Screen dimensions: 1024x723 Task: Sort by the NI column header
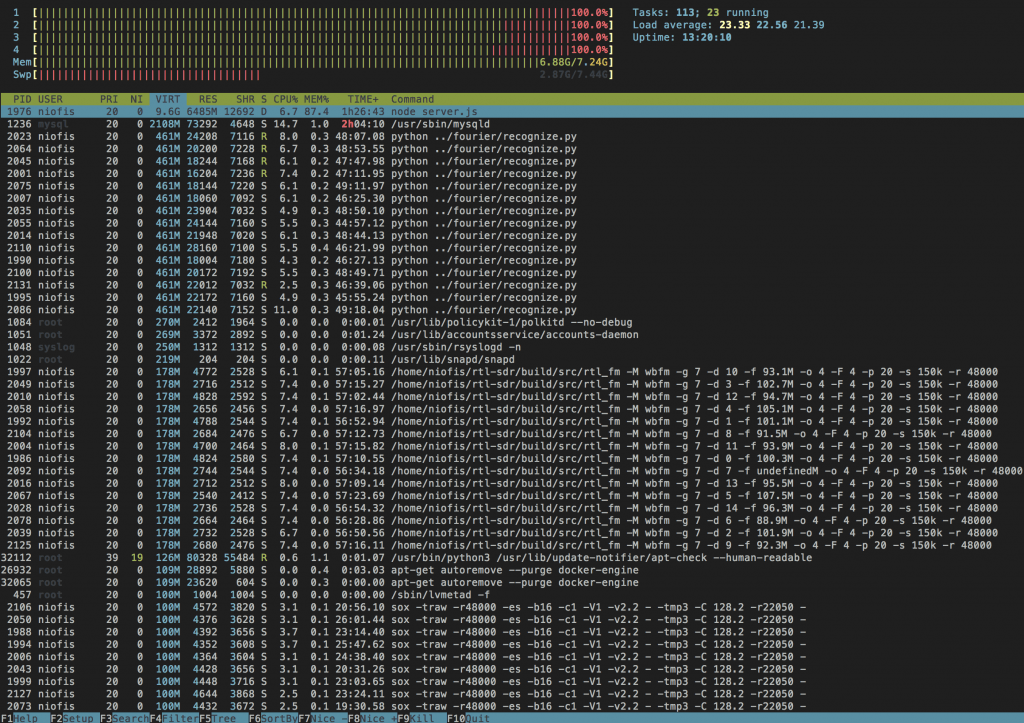click(x=136, y=99)
